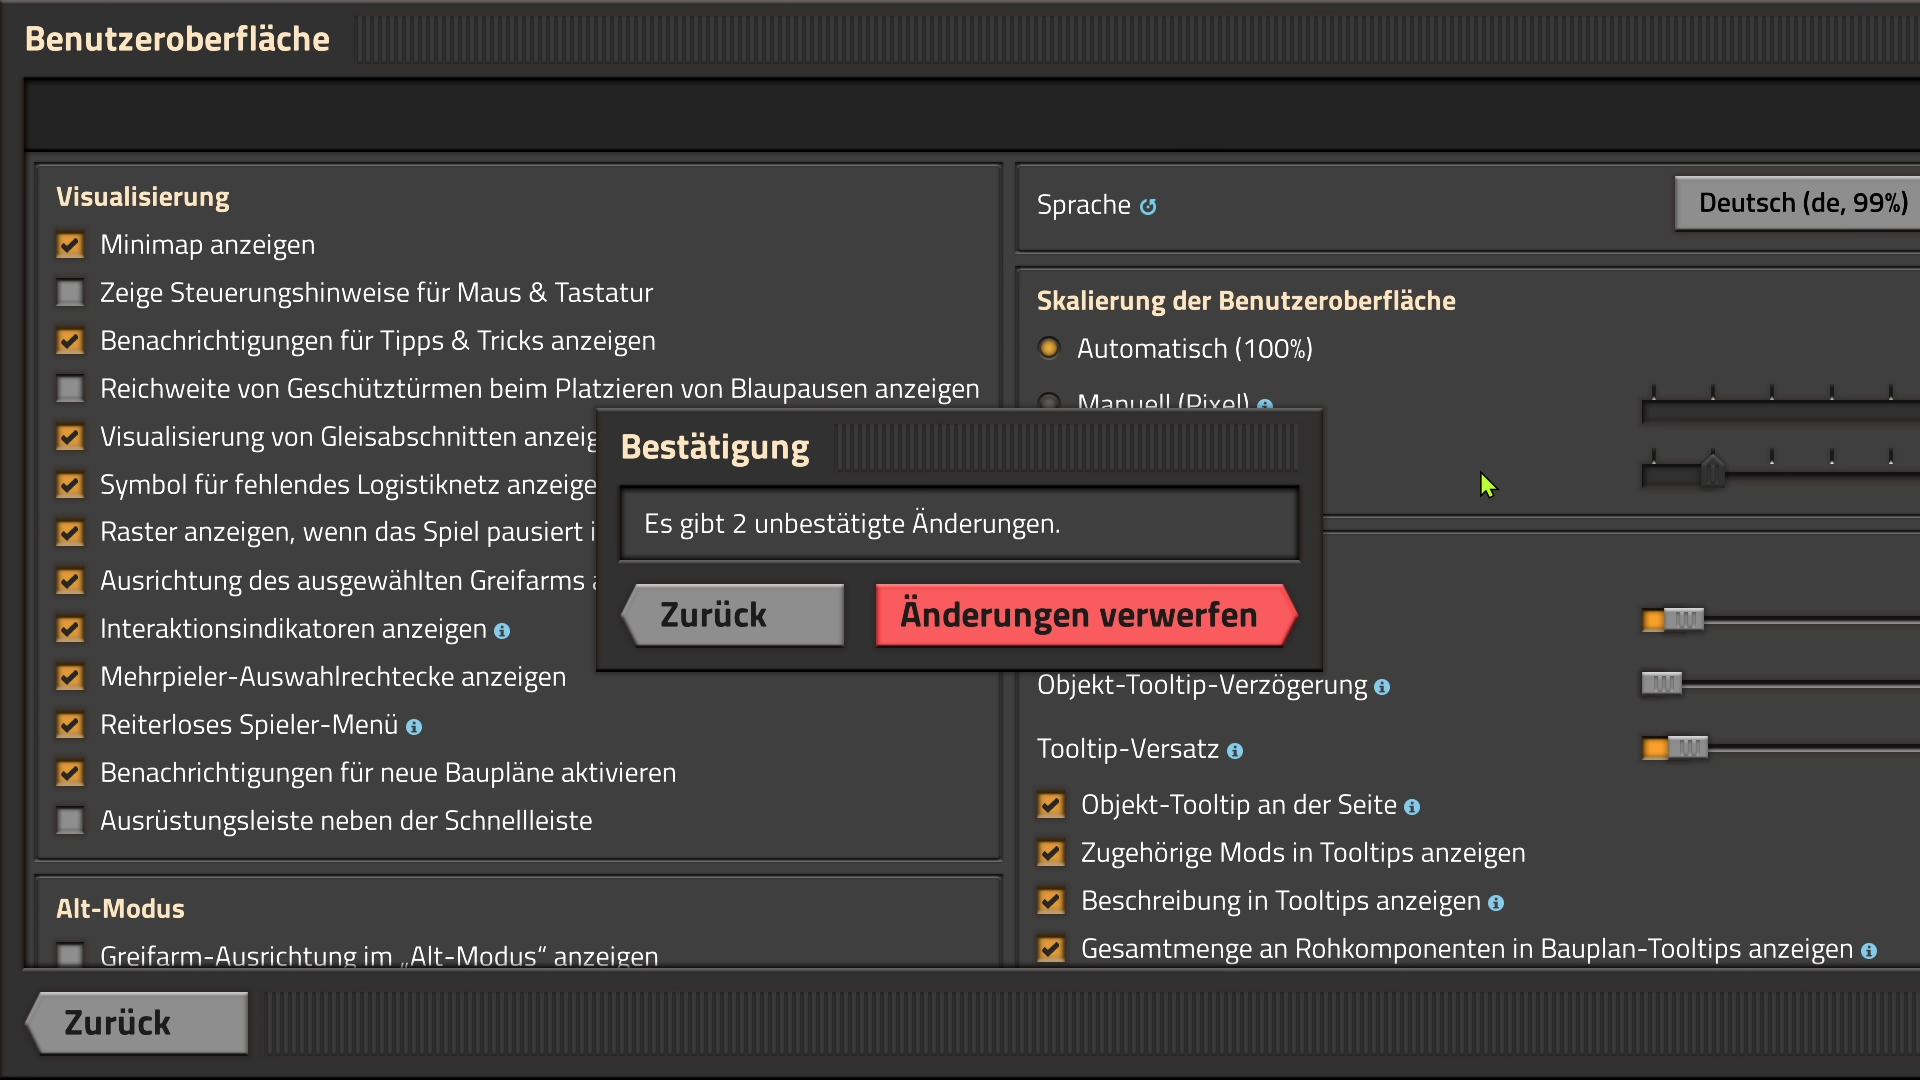Toggle Ausrüstungsleiste neben der Schnellleiste checkbox
The image size is (1920, 1080).
tap(70, 821)
